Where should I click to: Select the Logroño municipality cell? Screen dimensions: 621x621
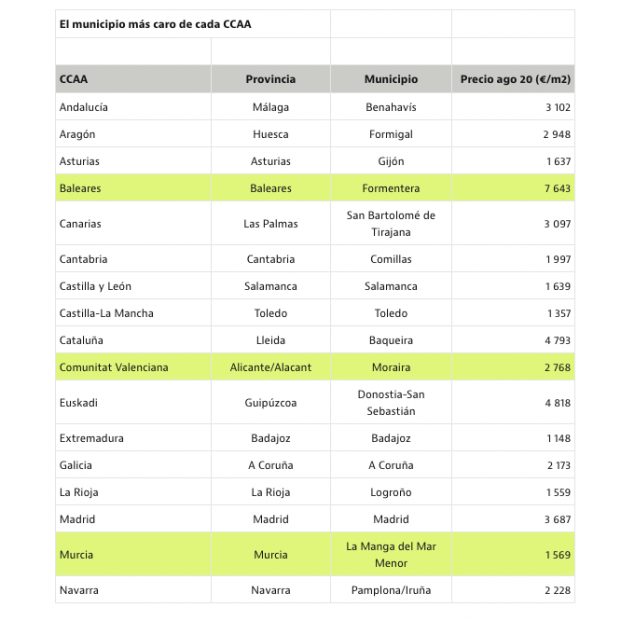pyautogui.click(x=390, y=492)
